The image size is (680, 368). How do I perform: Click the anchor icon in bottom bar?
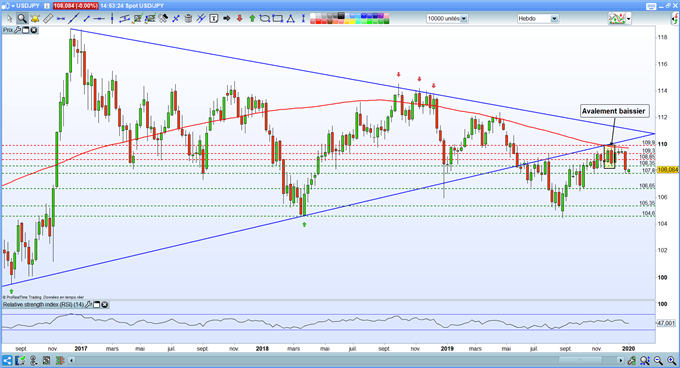pyautogui.click(x=33, y=361)
